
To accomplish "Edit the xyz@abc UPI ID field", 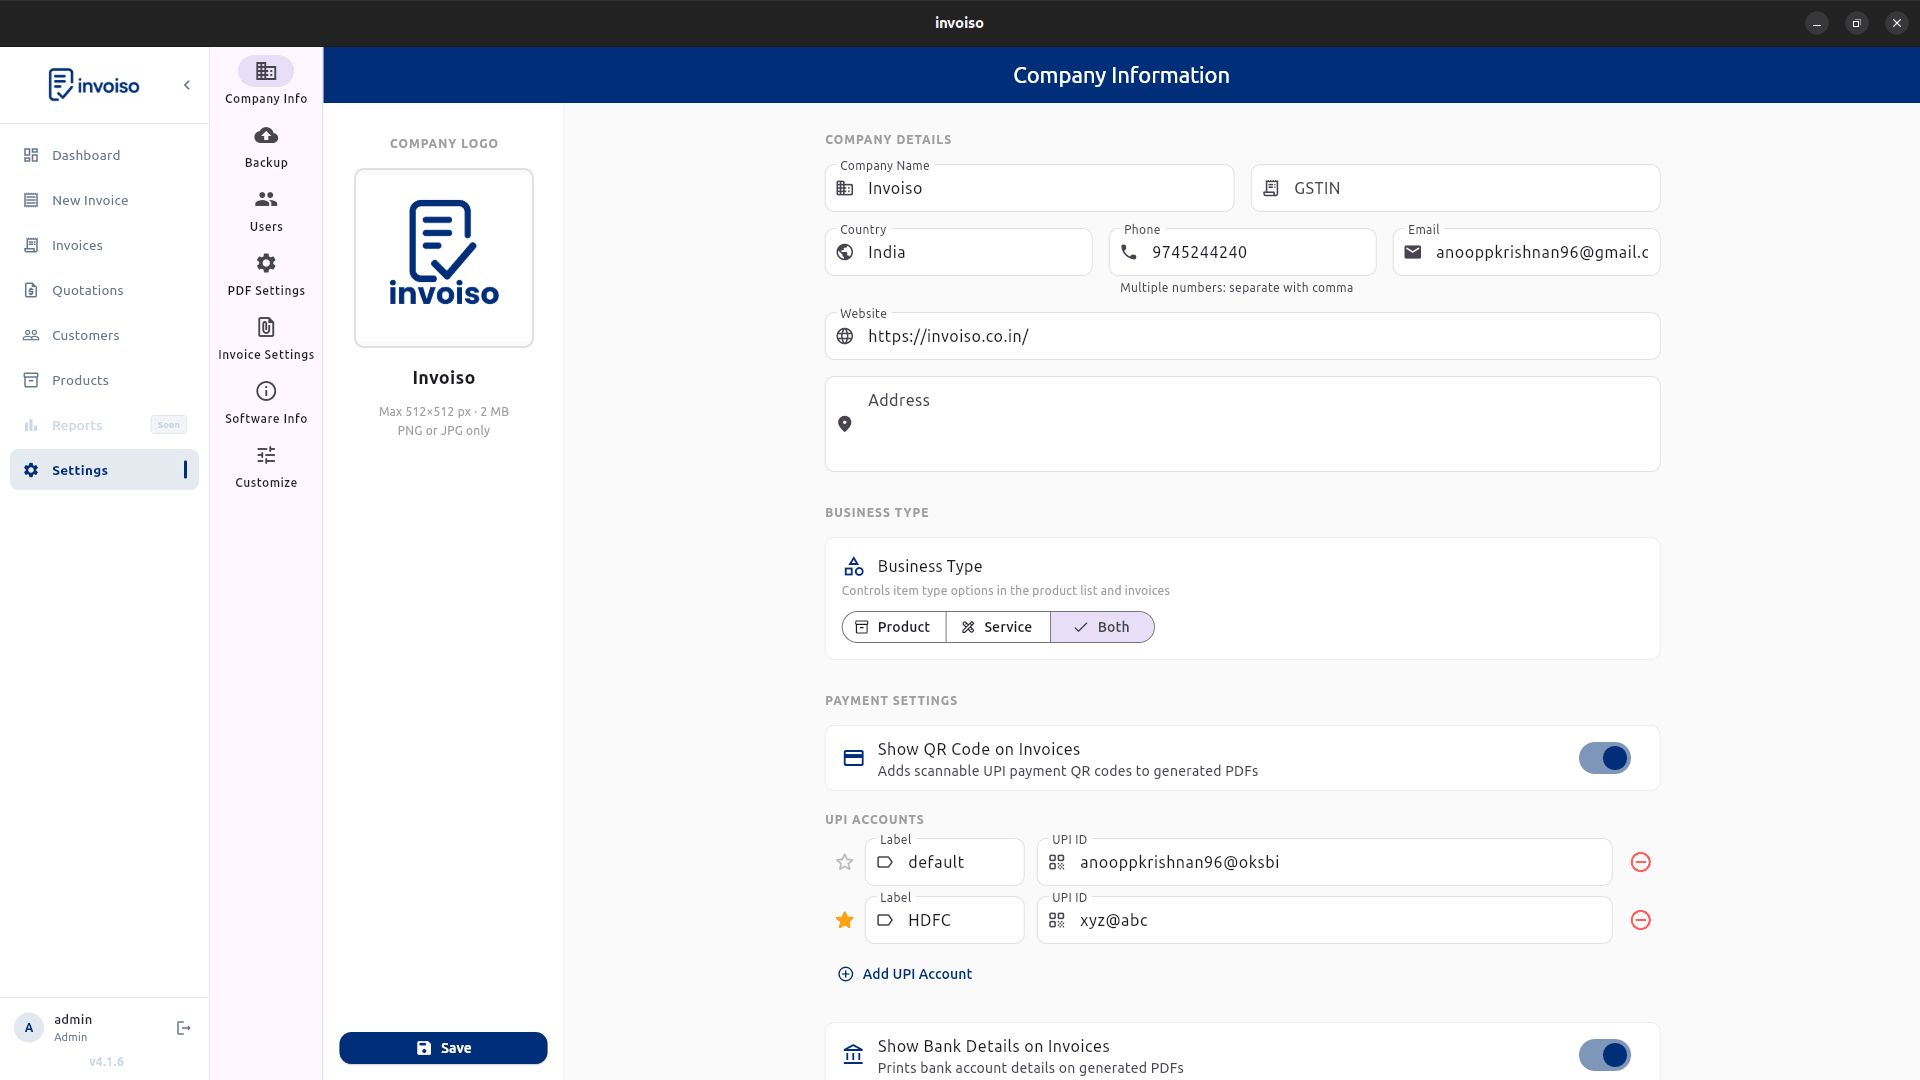I will (1324, 920).
